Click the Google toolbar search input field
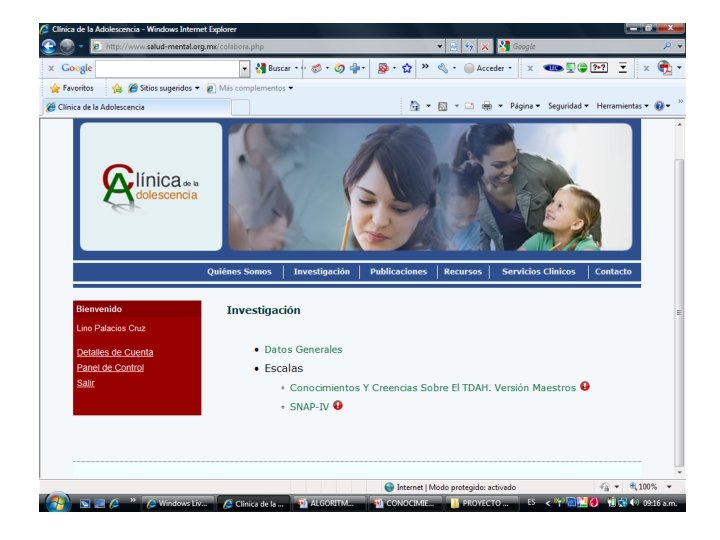 pyautogui.click(x=168, y=68)
